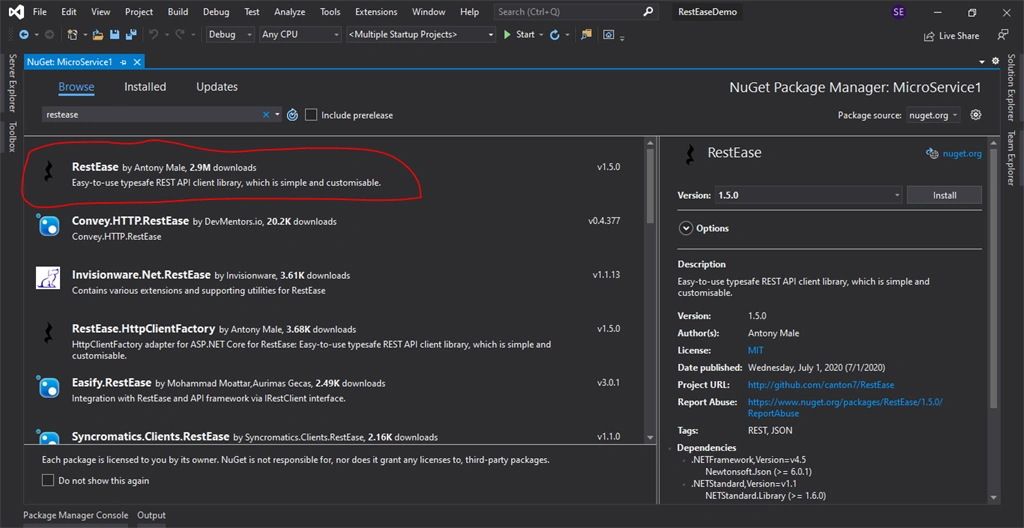The height and width of the screenshot is (528, 1024).
Task: Select the Browse tab
Action: tap(76, 87)
